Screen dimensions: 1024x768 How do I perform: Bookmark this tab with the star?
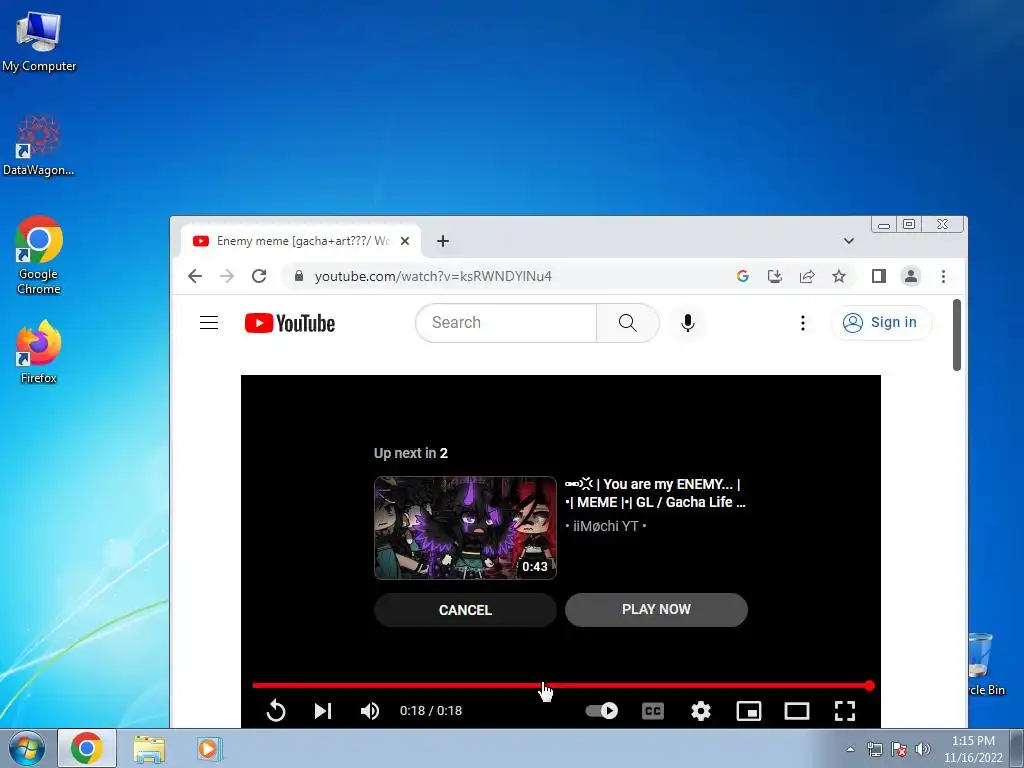pyautogui.click(x=839, y=276)
